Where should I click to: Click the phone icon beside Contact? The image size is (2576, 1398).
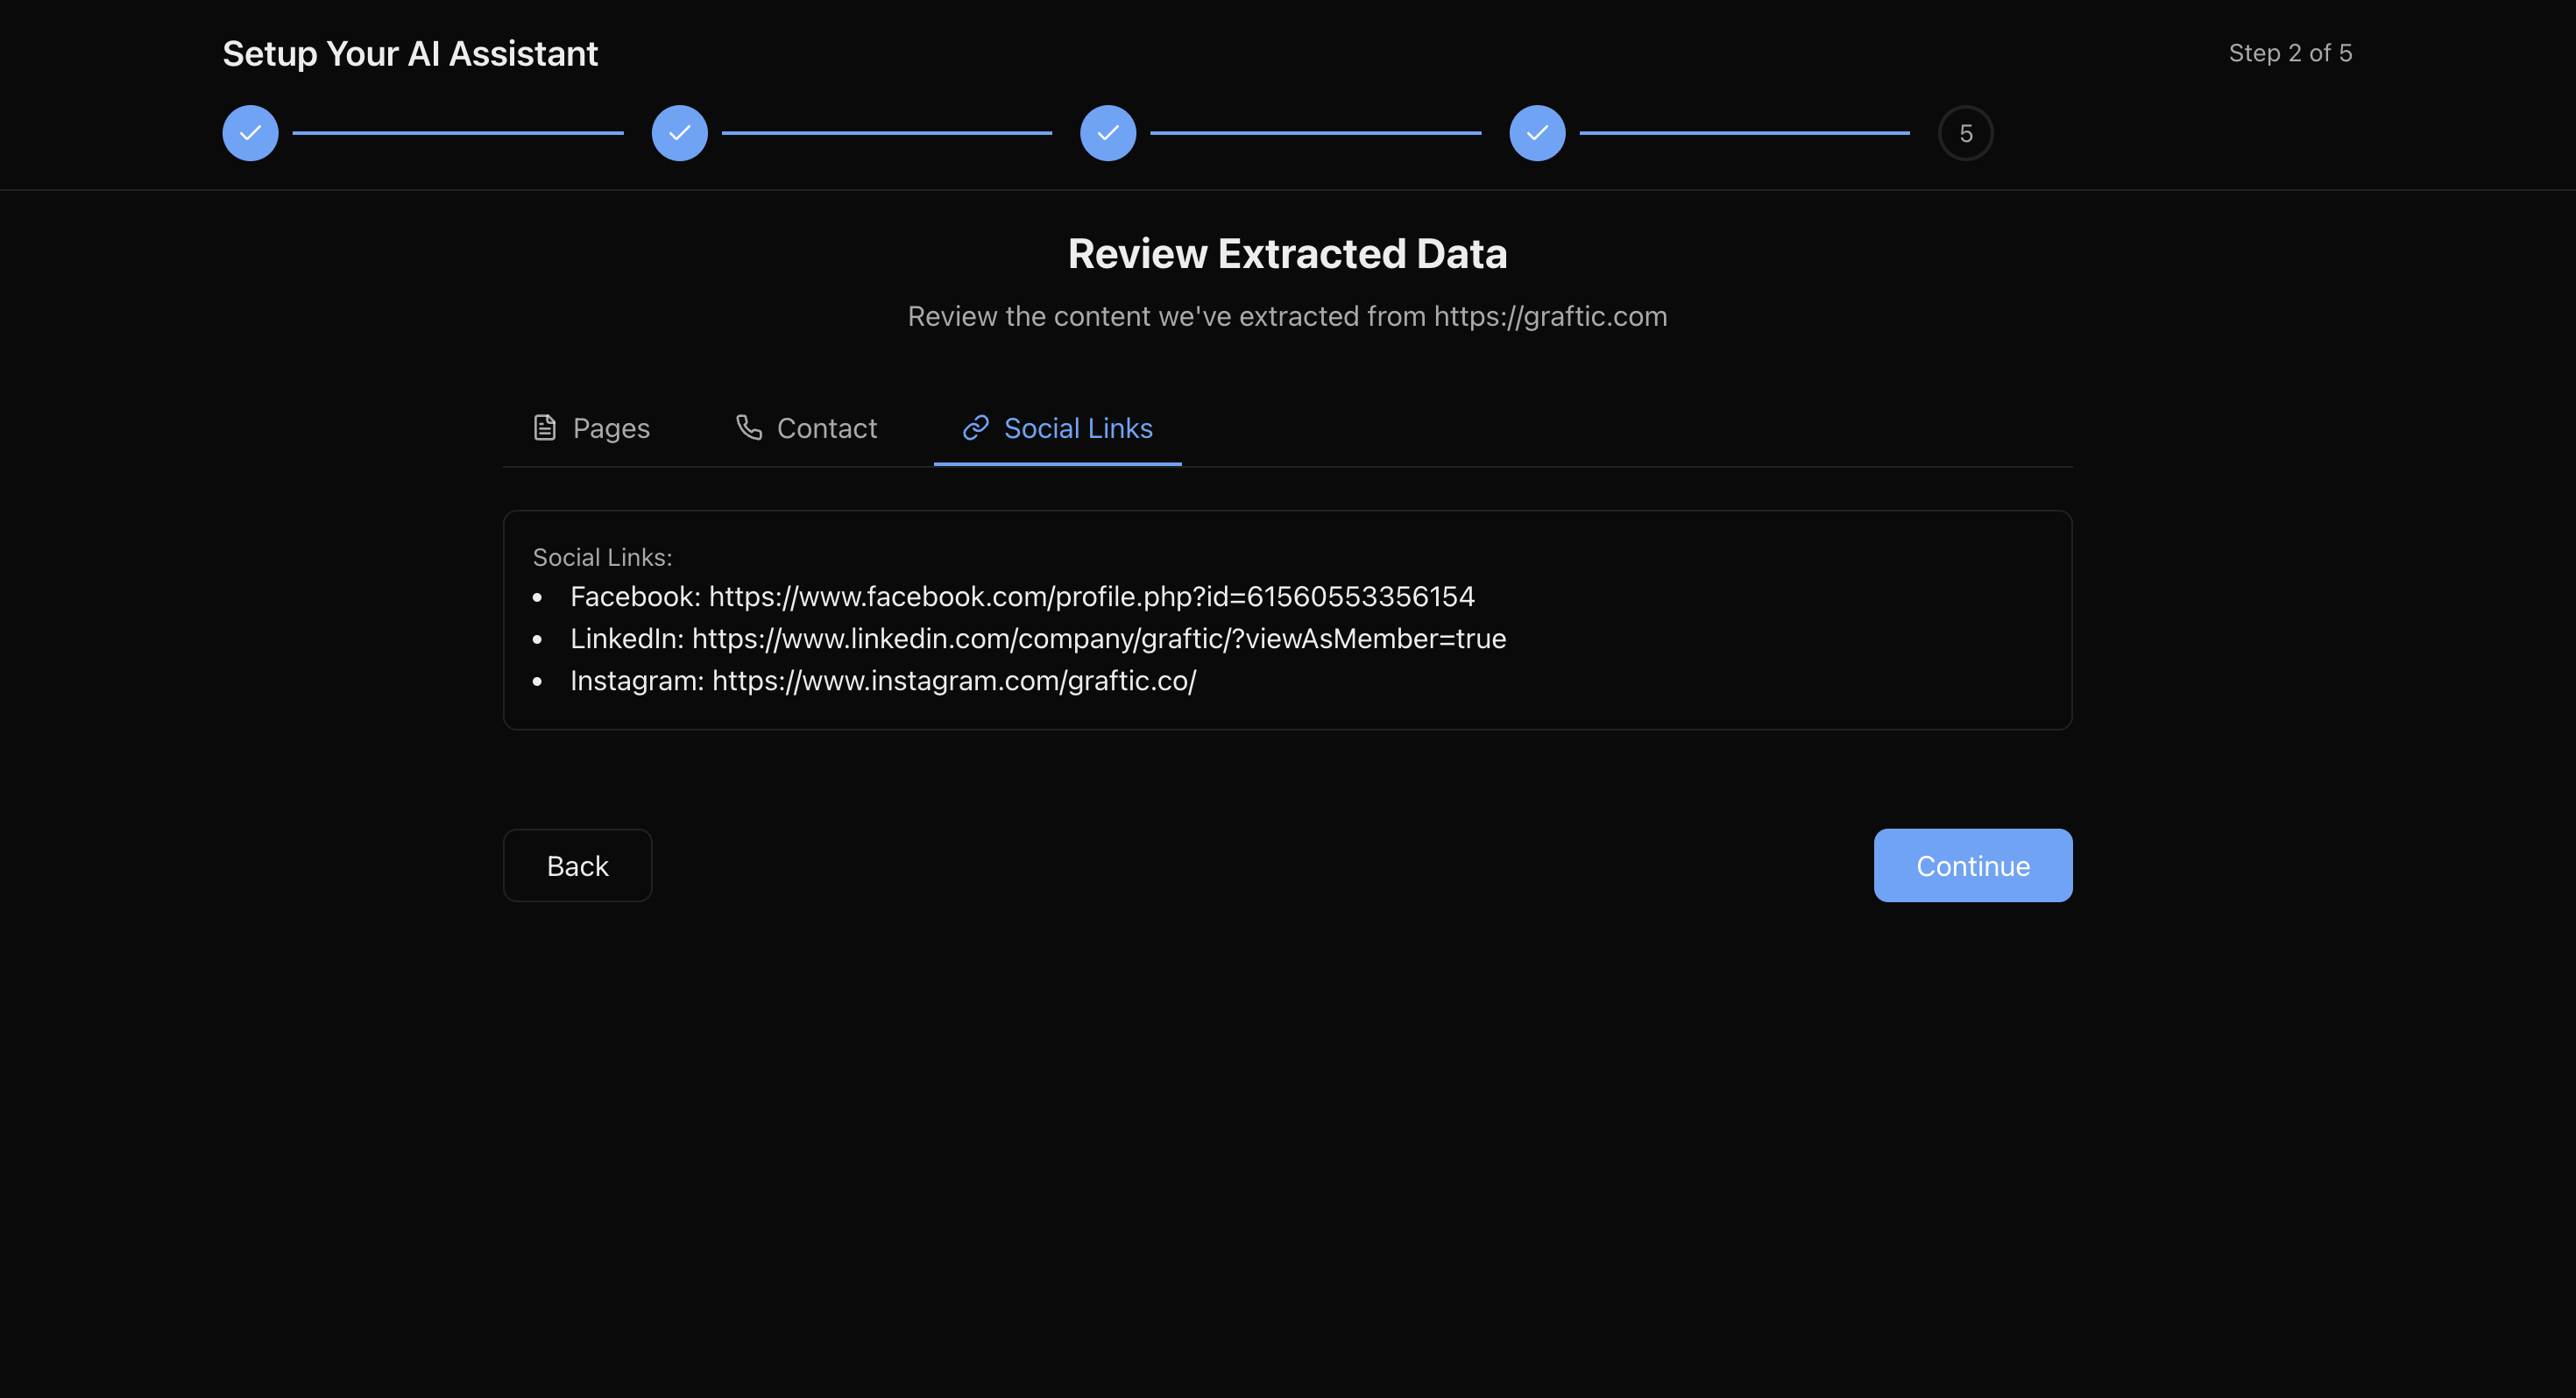coord(748,427)
